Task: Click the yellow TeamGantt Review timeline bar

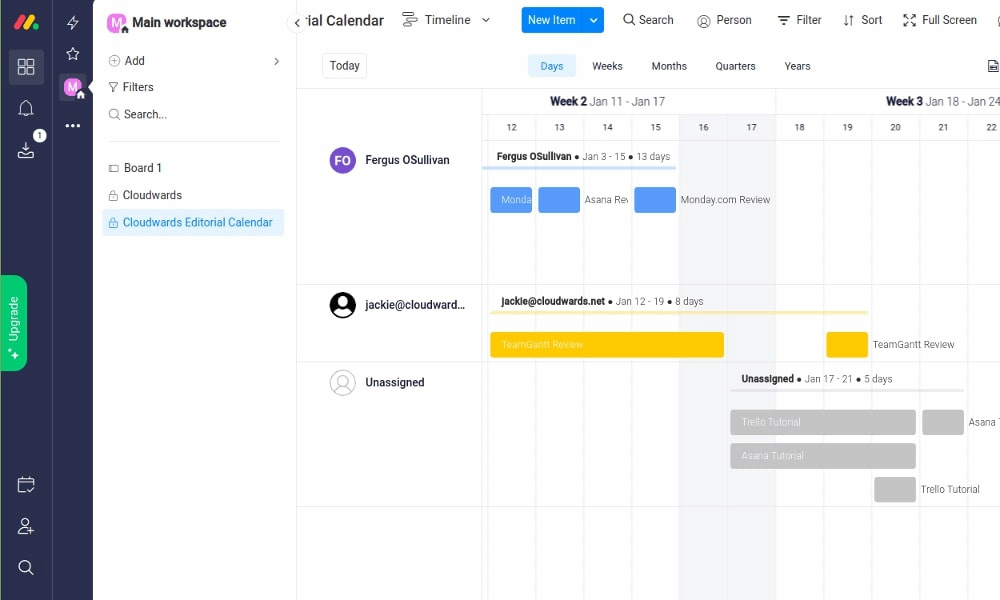Action: coord(607,344)
